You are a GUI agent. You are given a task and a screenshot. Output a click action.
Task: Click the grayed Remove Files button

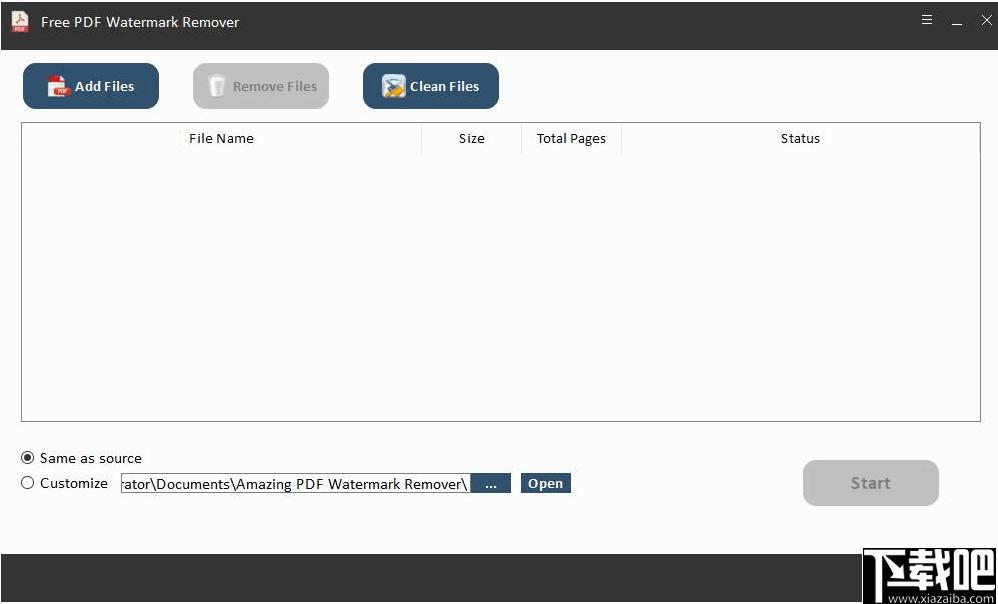(x=261, y=86)
